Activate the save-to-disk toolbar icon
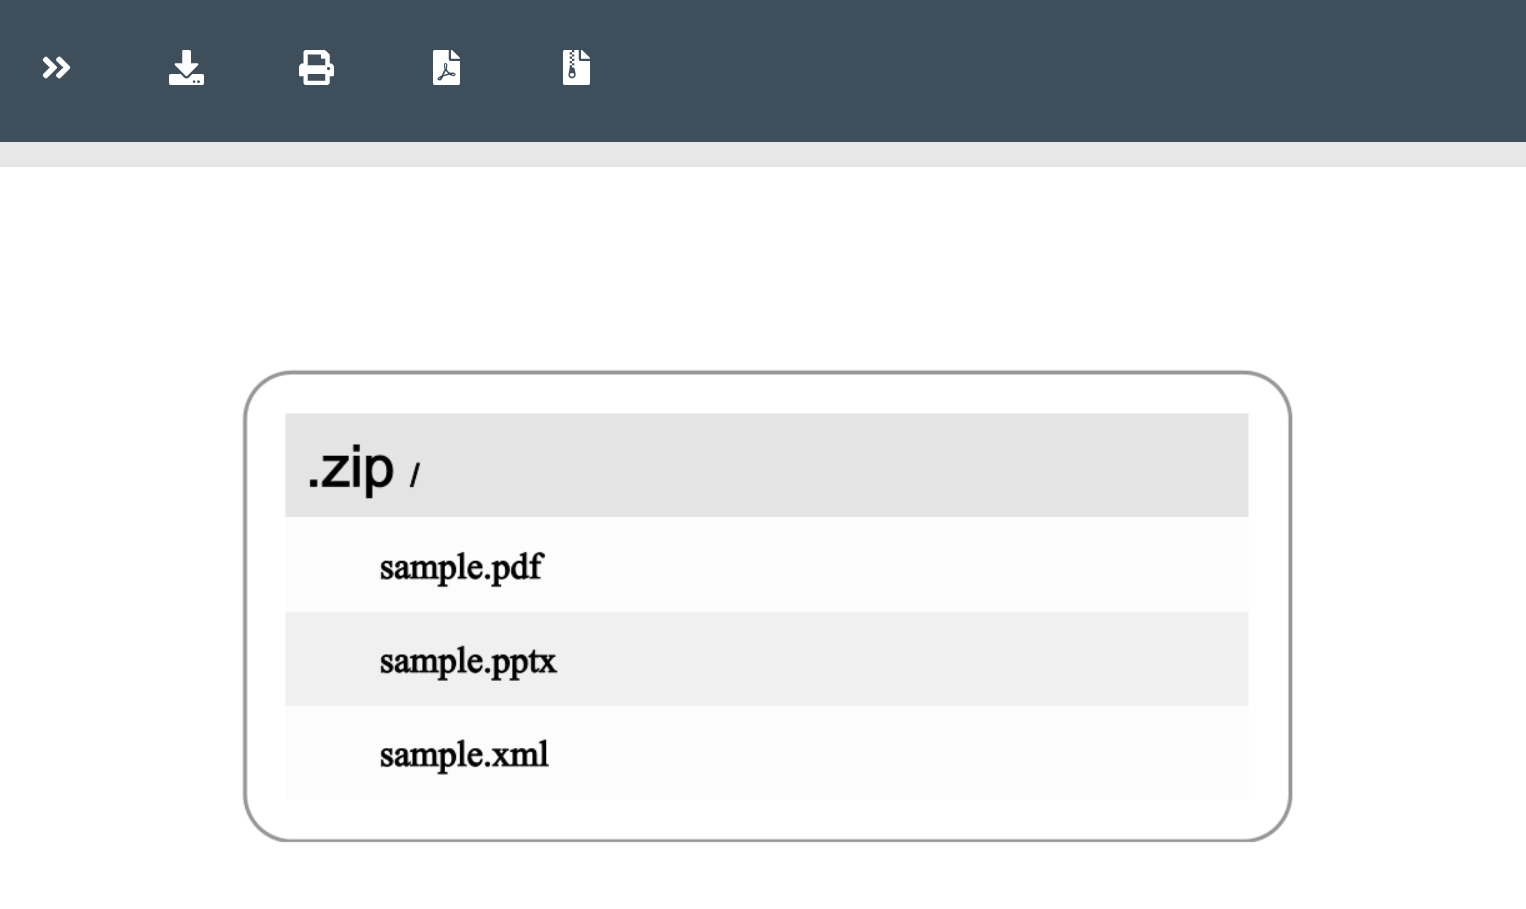This screenshot has height=909, width=1526. 186,68
